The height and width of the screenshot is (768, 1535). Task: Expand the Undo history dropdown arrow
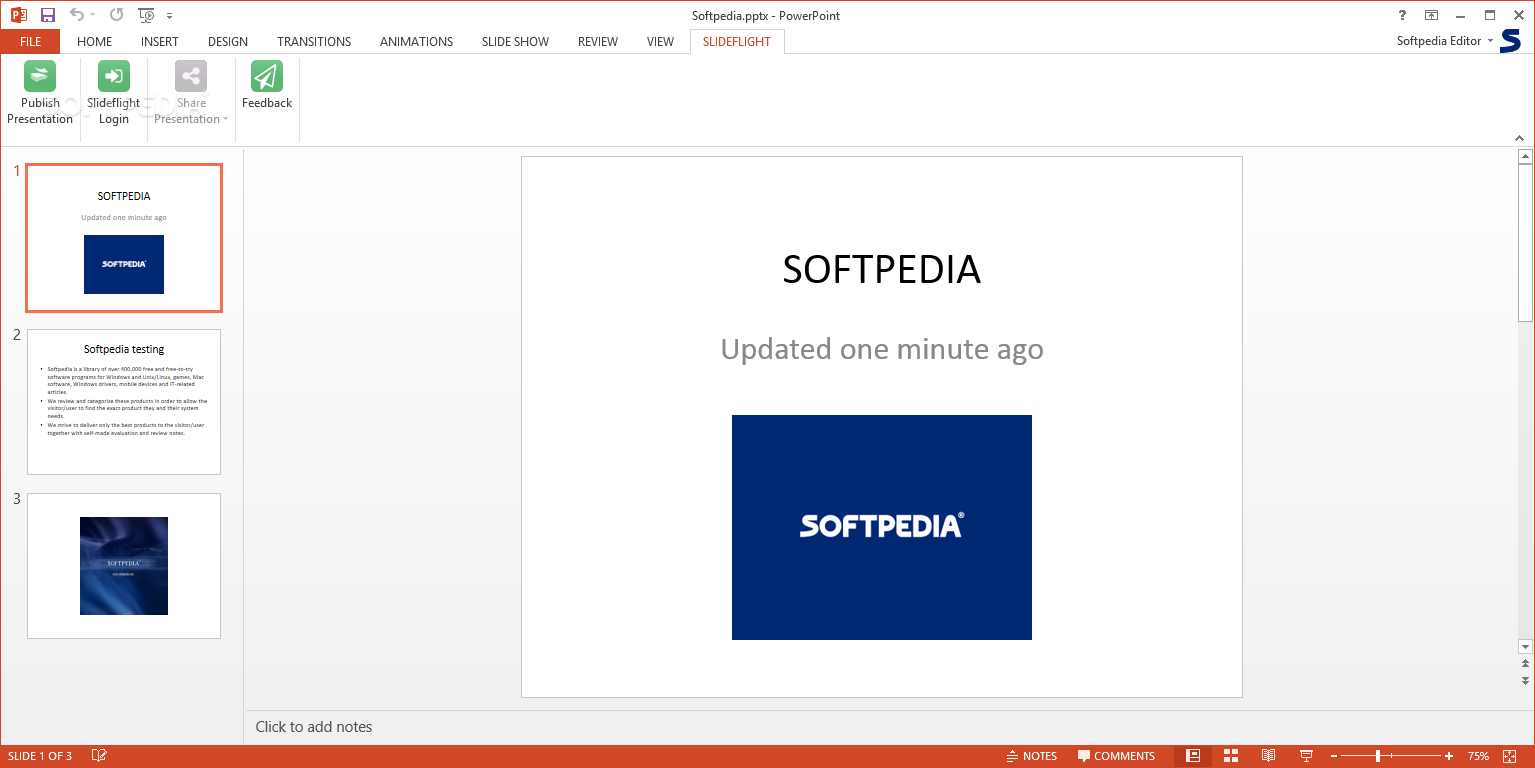(x=93, y=15)
